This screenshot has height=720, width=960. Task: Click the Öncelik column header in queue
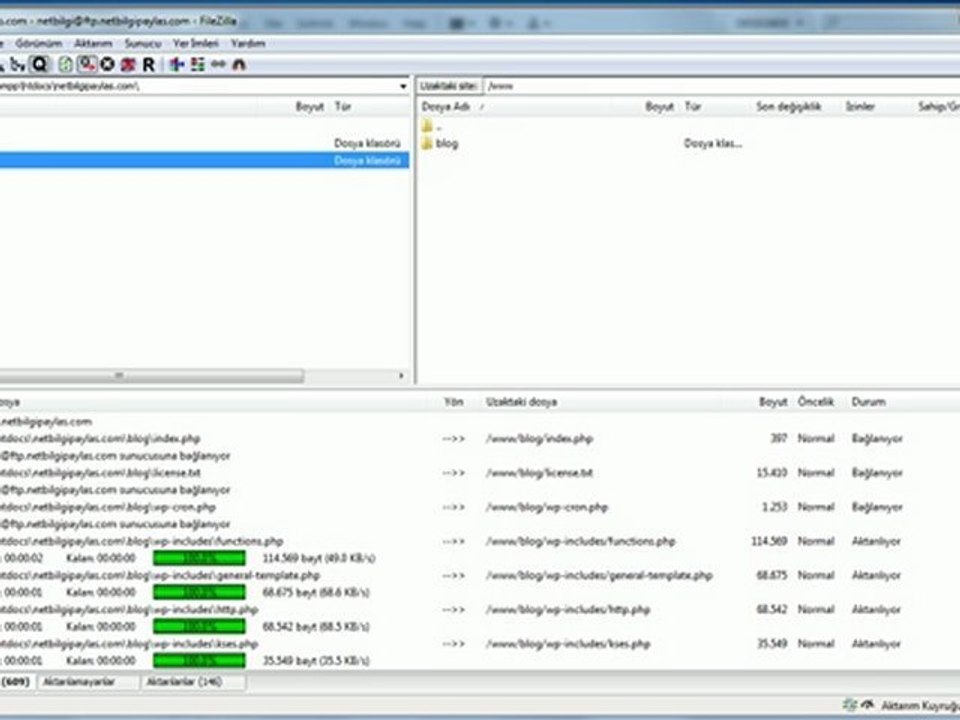click(816, 402)
